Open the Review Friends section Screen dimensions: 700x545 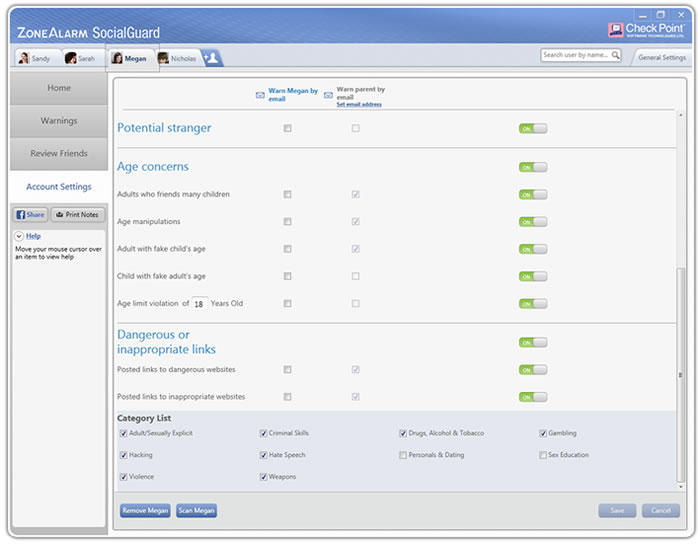click(59, 154)
